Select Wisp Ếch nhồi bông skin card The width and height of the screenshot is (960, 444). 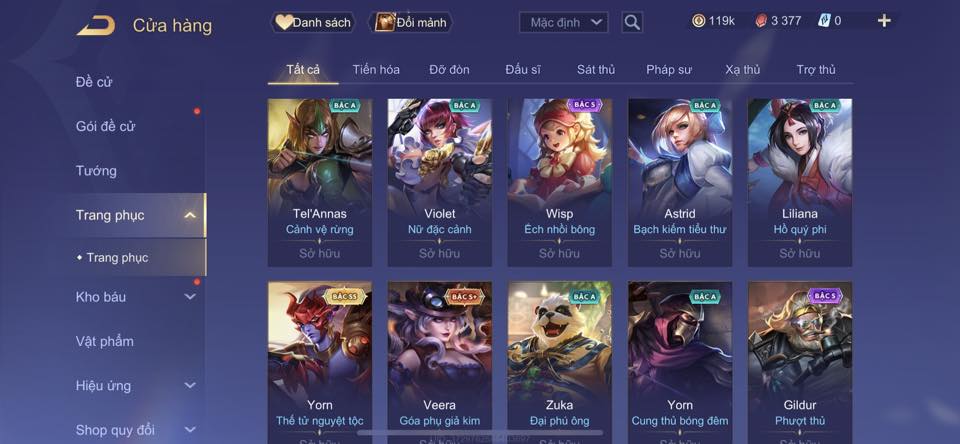coord(560,182)
